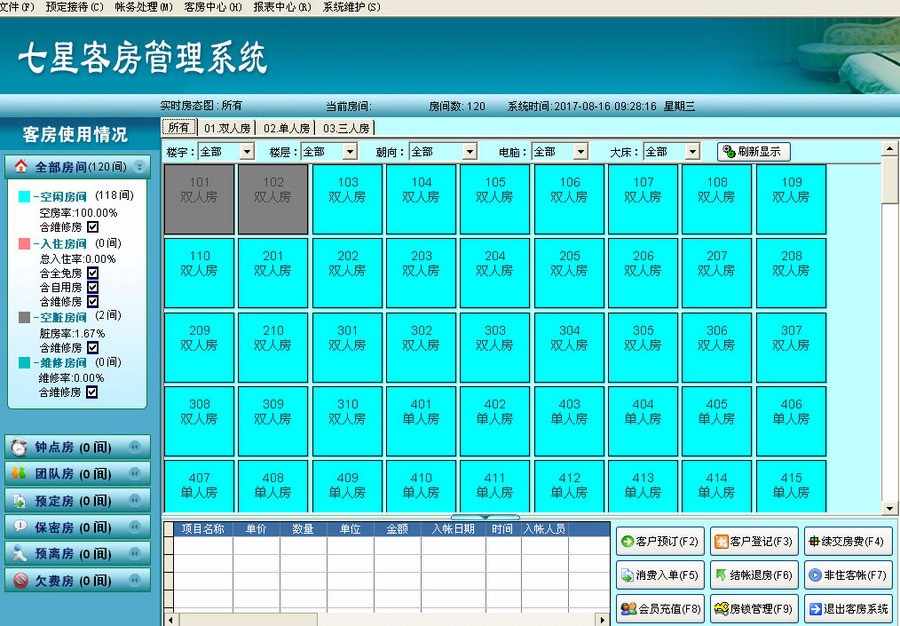900x626 pixels.
Task: Click the red prohibited icon of 欠费房
Action: tap(20, 580)
